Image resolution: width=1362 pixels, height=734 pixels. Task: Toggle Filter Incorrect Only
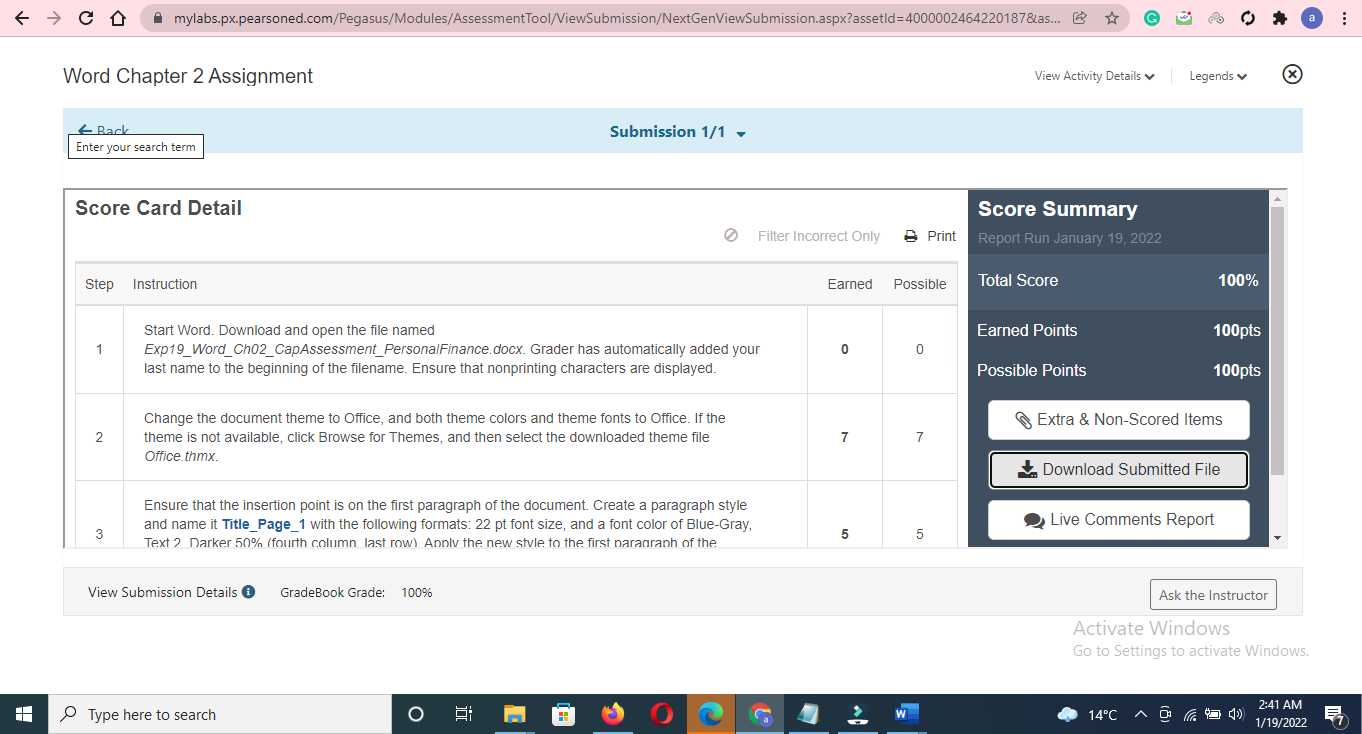pyautogui.click(x=803, y=236)
